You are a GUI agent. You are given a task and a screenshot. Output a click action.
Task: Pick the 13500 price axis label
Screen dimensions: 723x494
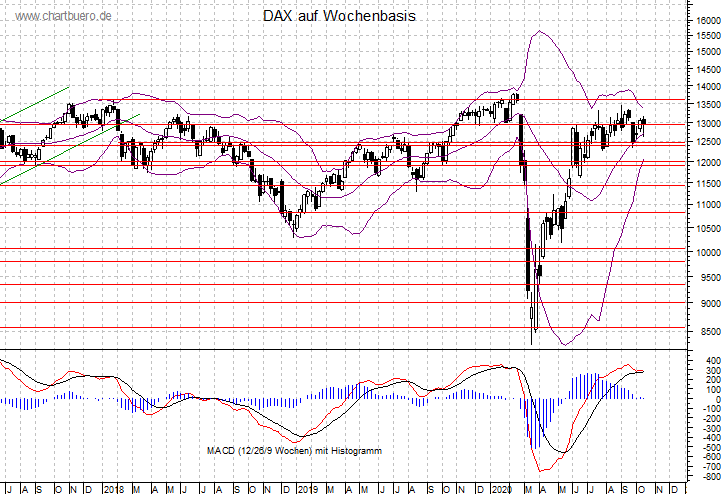(x=709, y=105)
